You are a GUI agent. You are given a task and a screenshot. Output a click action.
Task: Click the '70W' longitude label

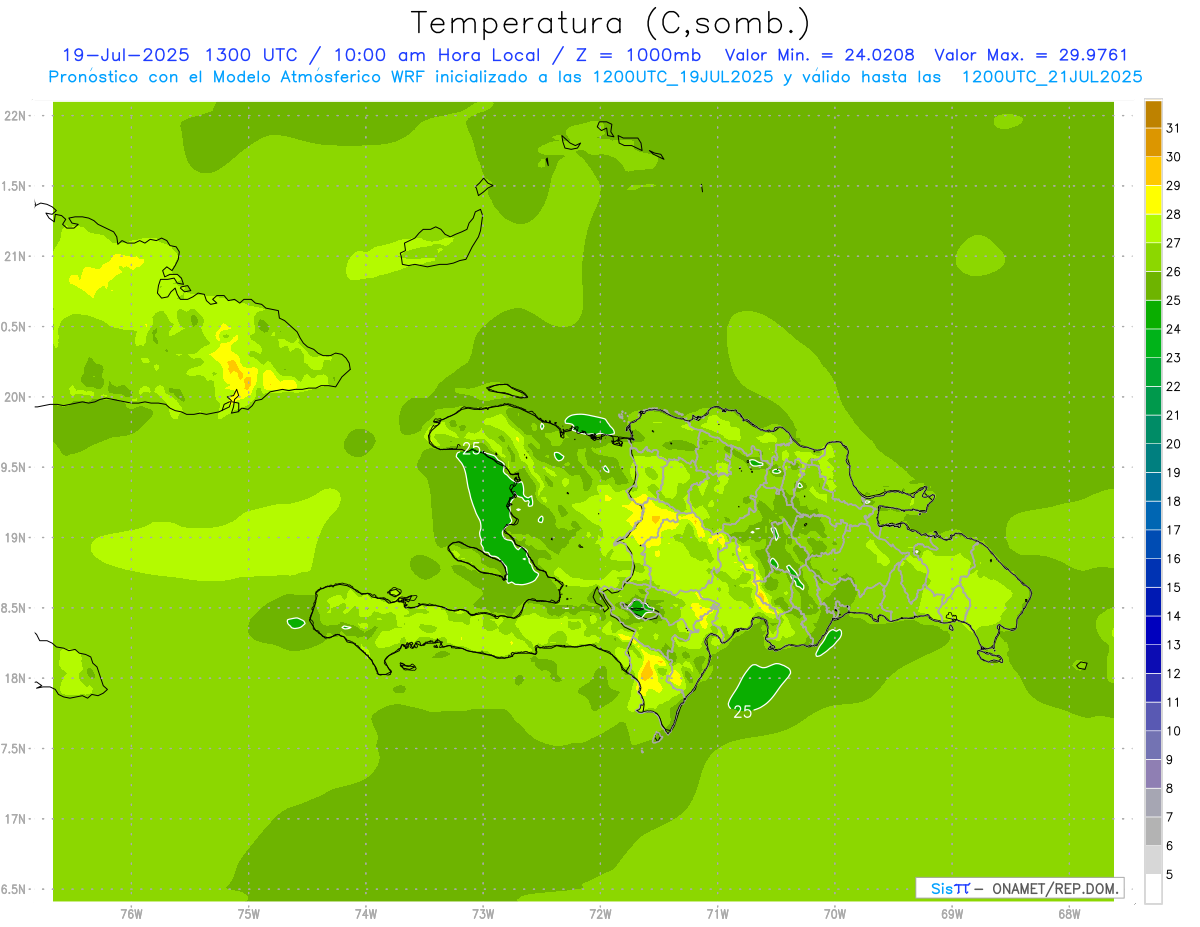point(835,914)
